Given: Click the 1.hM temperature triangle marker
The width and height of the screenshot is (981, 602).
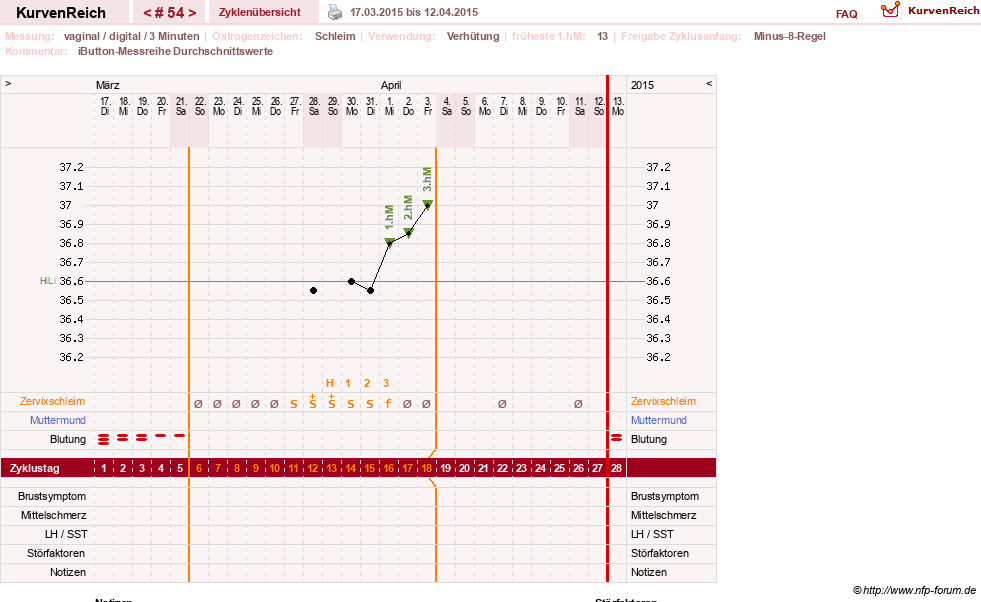Looking at the screenshot, I should pos(389,243).
